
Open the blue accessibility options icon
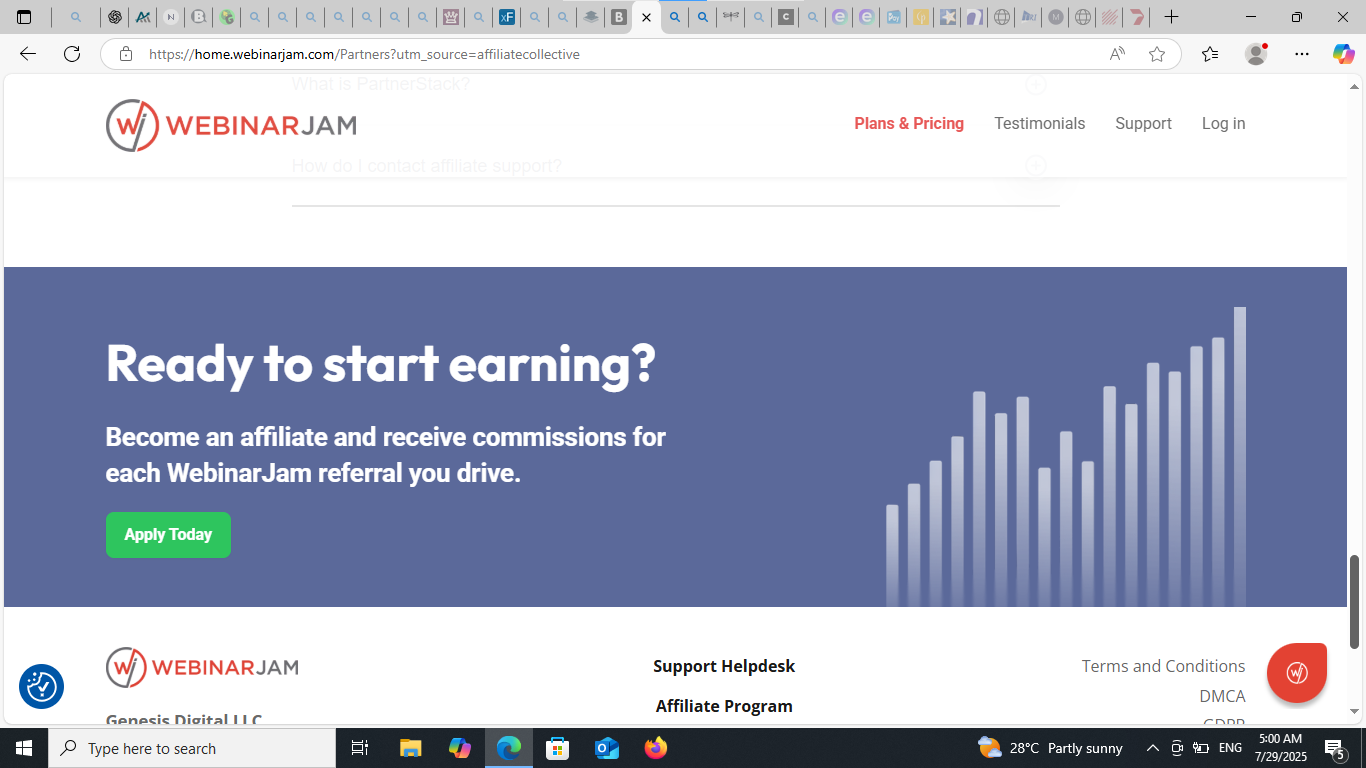click(x=41, y=687)
